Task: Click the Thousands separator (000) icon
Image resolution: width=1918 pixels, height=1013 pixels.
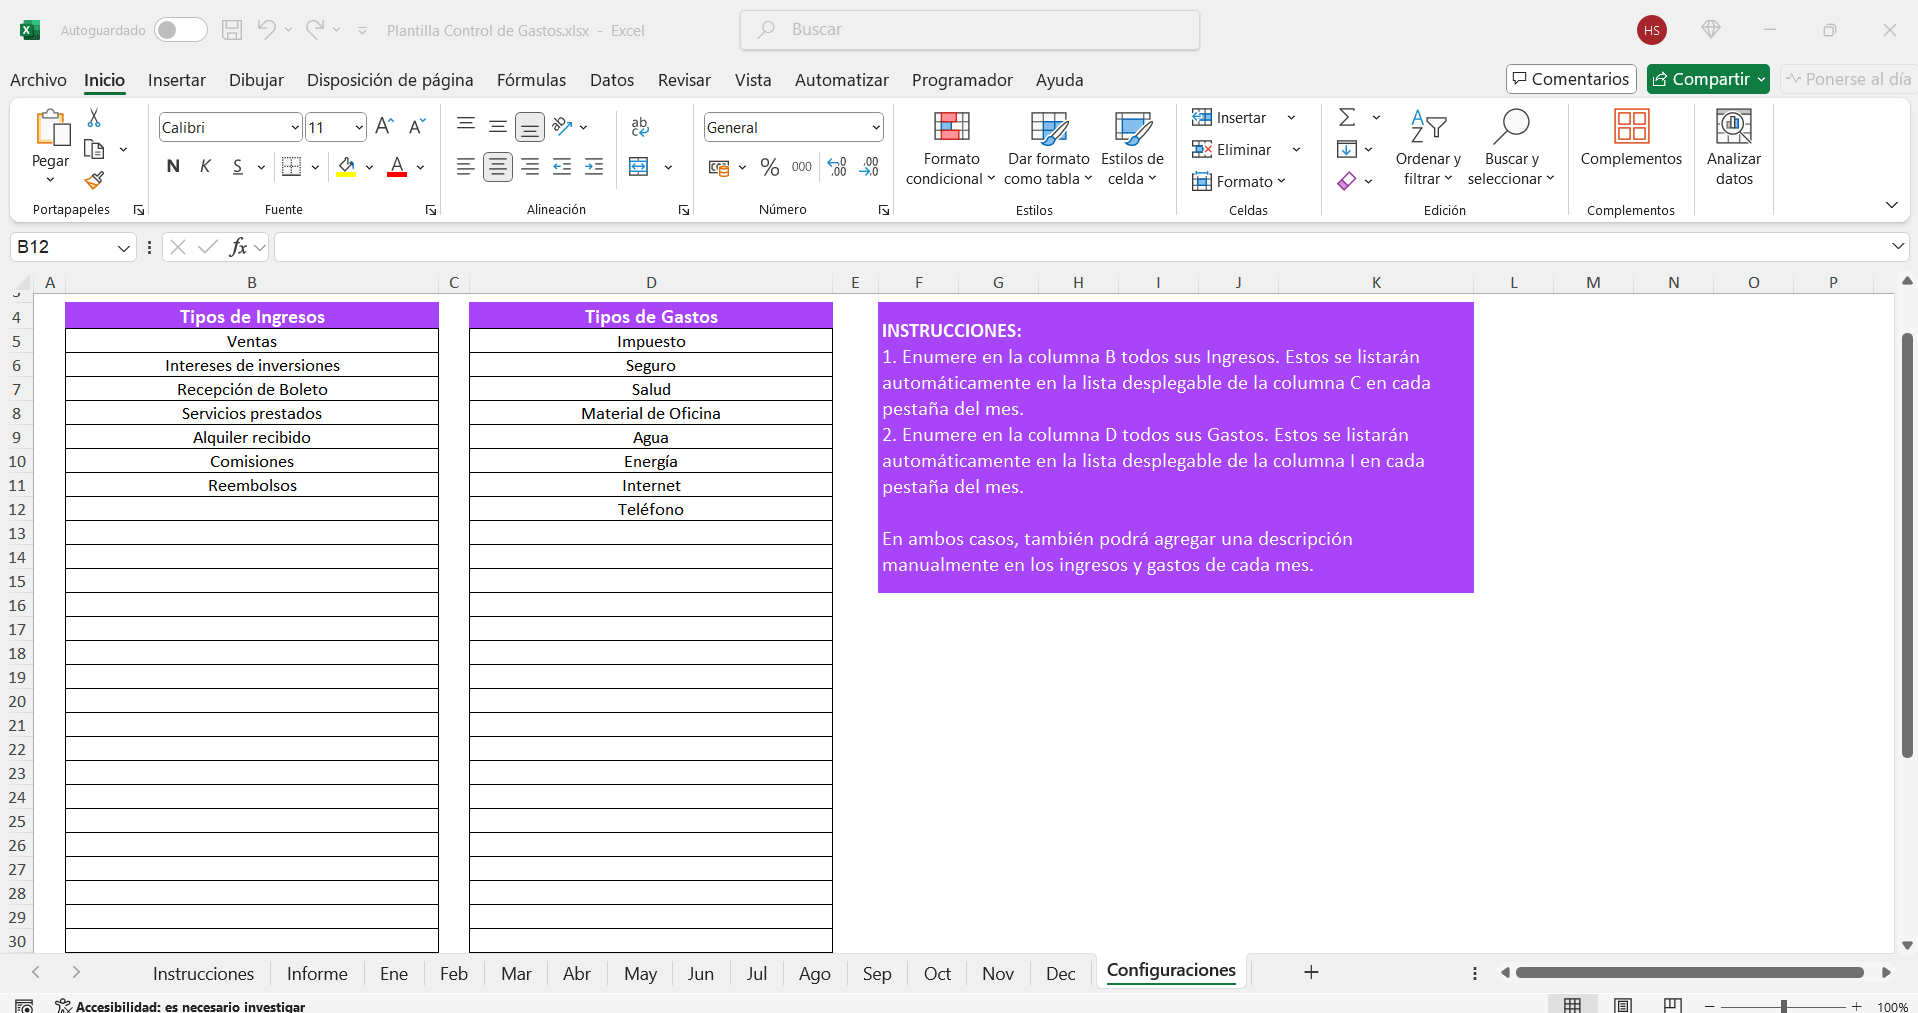Action: [802, 167]
